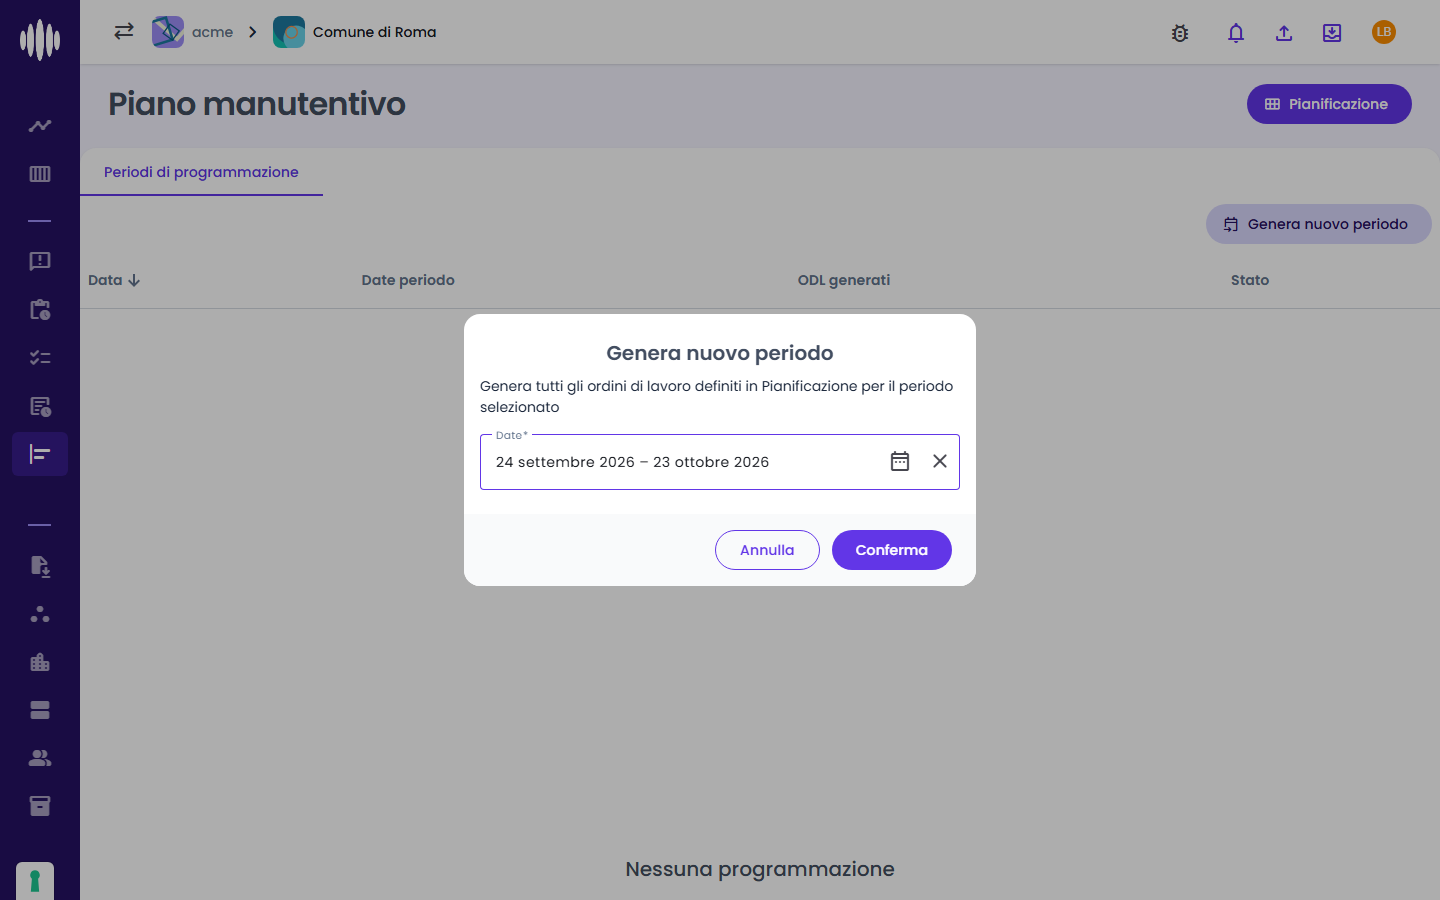This screenshot has height=900, width=1440.
Task: Open the archive box sidebar icon
Action: [40, 806]
